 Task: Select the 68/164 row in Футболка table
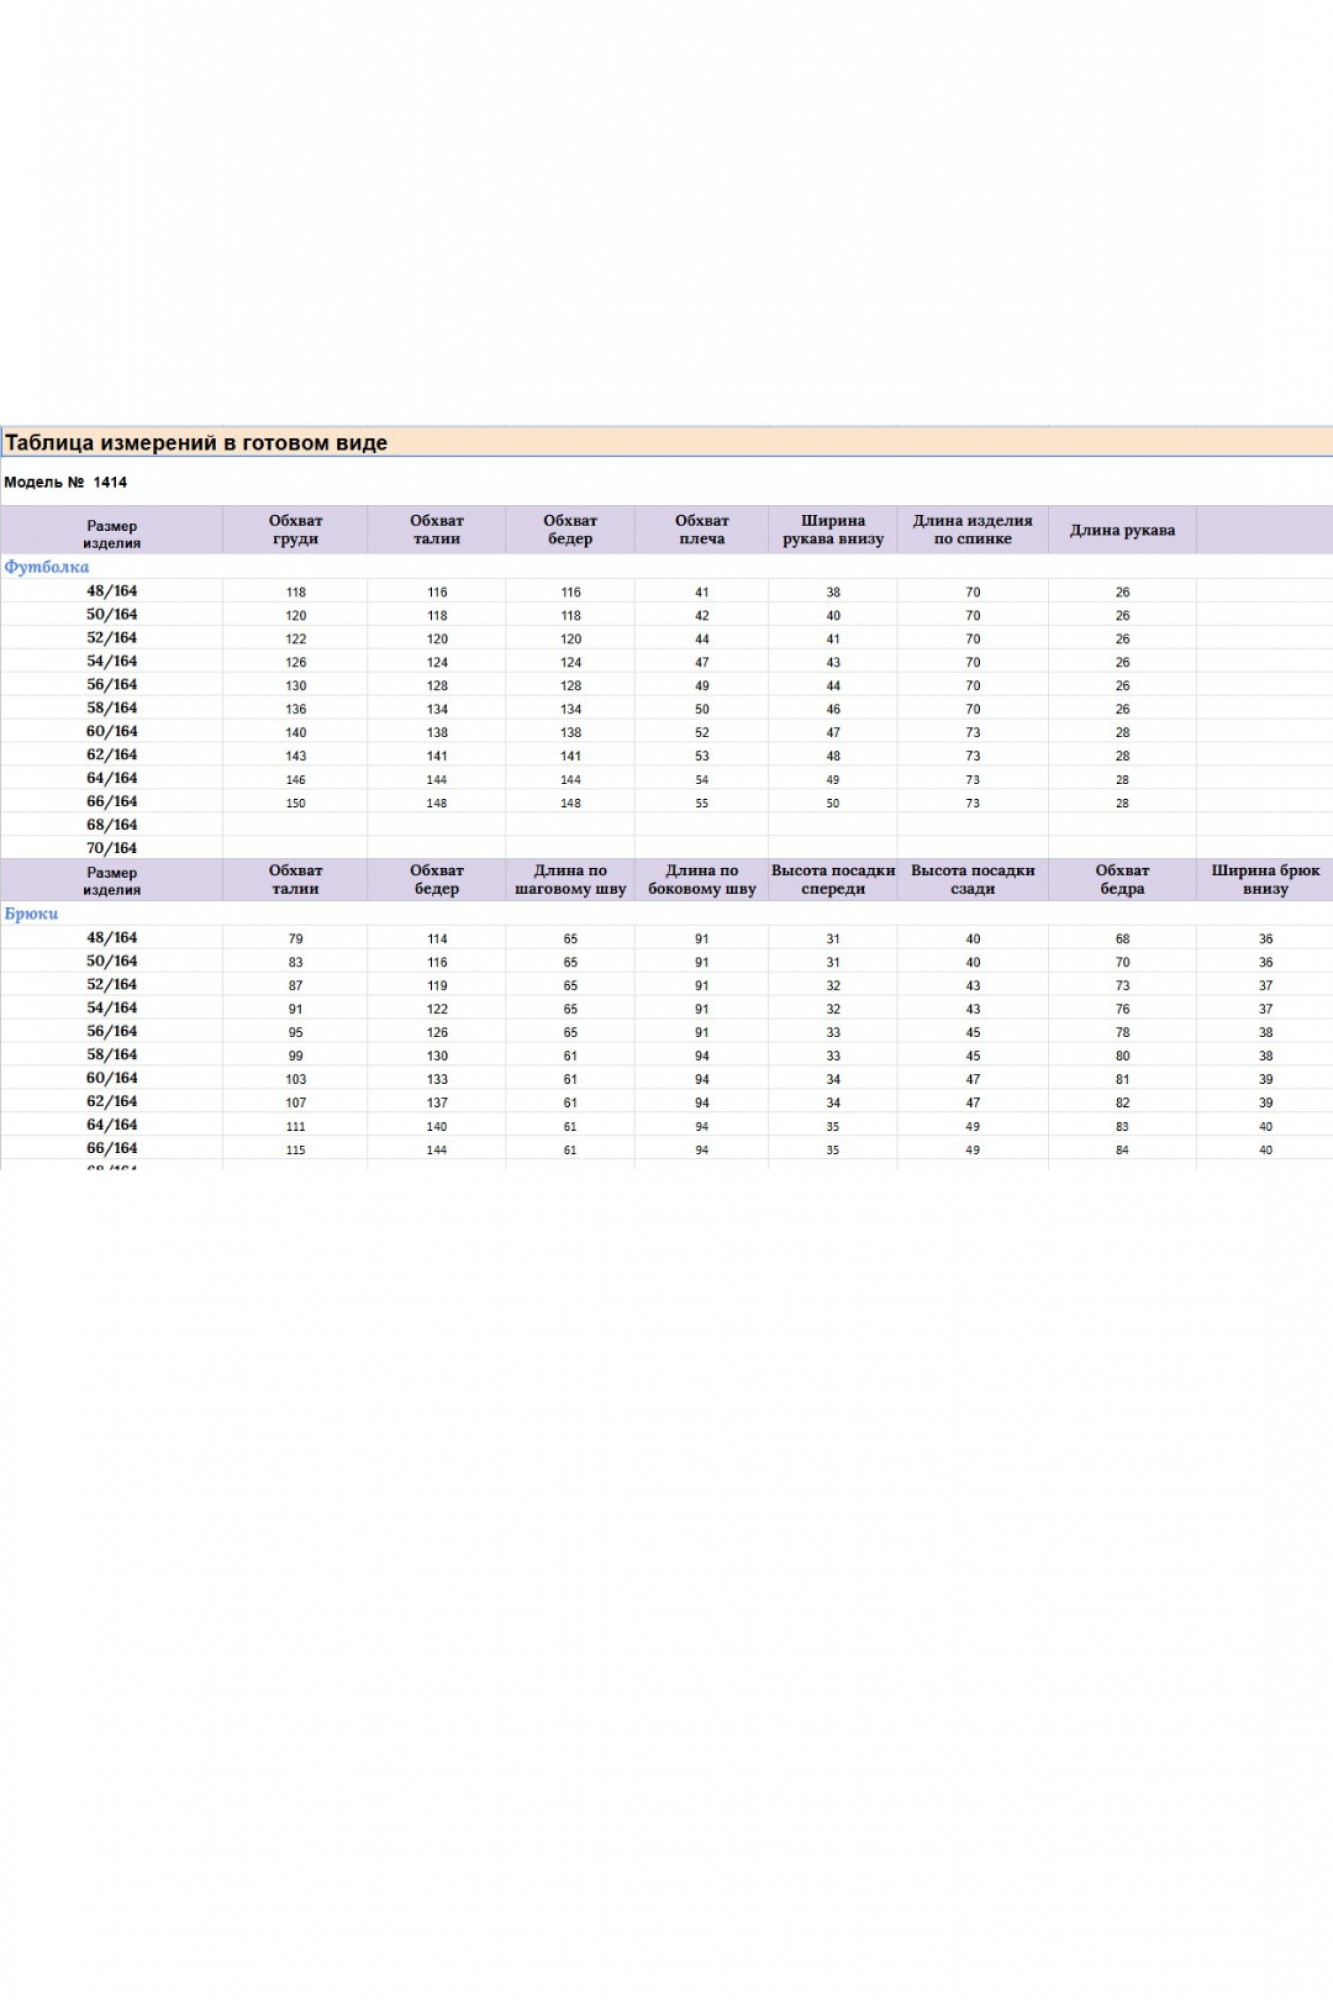(x=112, y=825)
